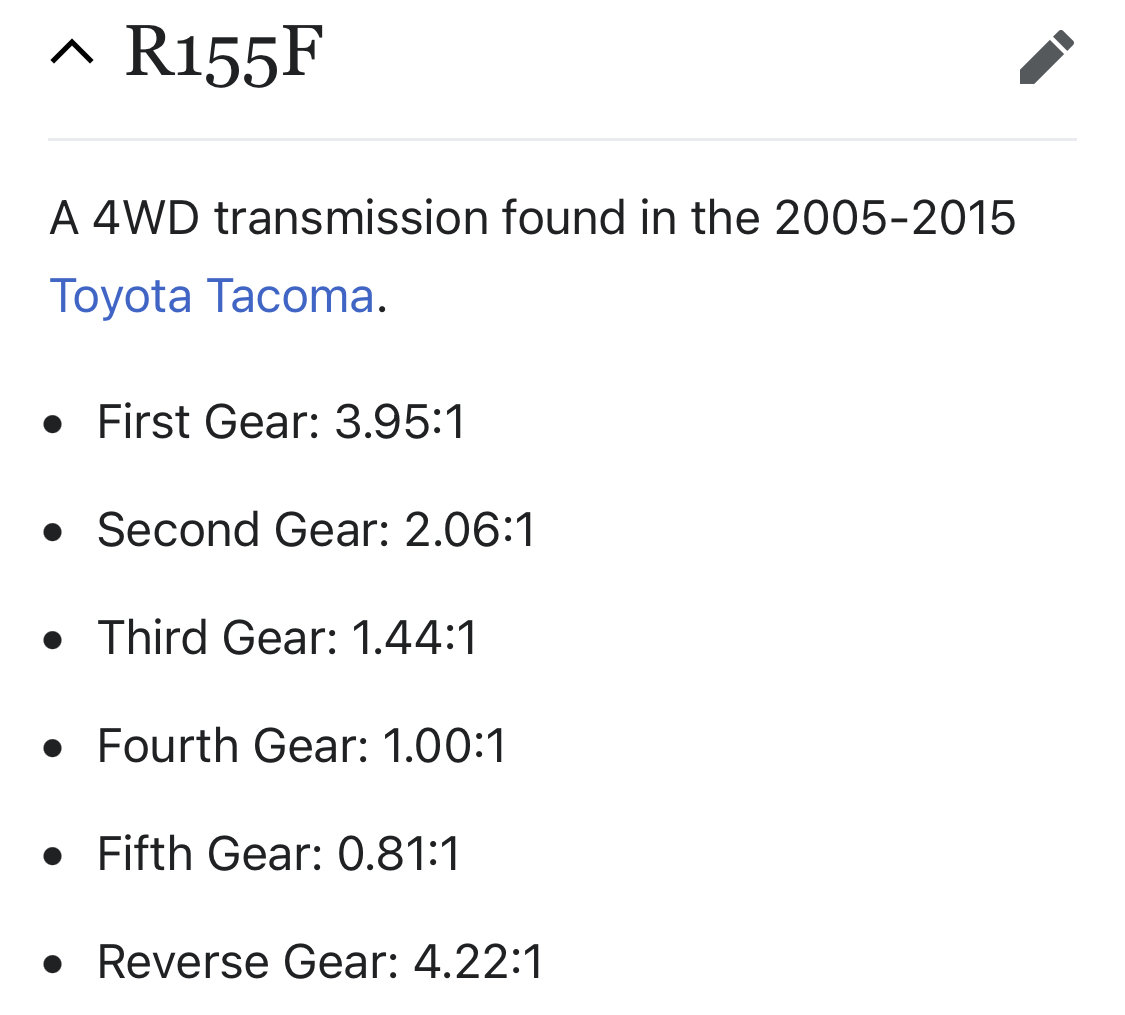
Task: Click the bullet beside First Gear
Action: (52, 425)
